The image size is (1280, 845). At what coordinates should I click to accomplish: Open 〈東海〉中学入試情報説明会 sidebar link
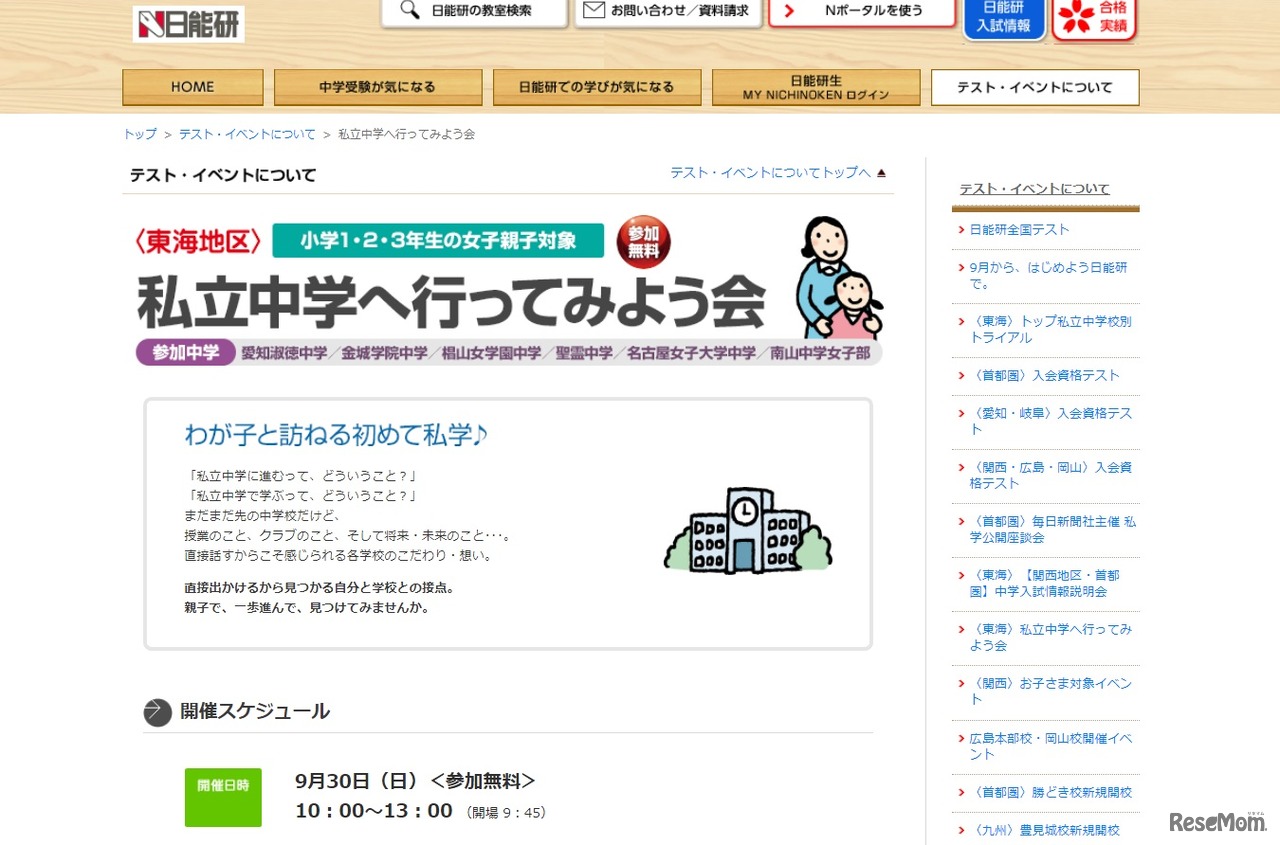coord(1044,584)
